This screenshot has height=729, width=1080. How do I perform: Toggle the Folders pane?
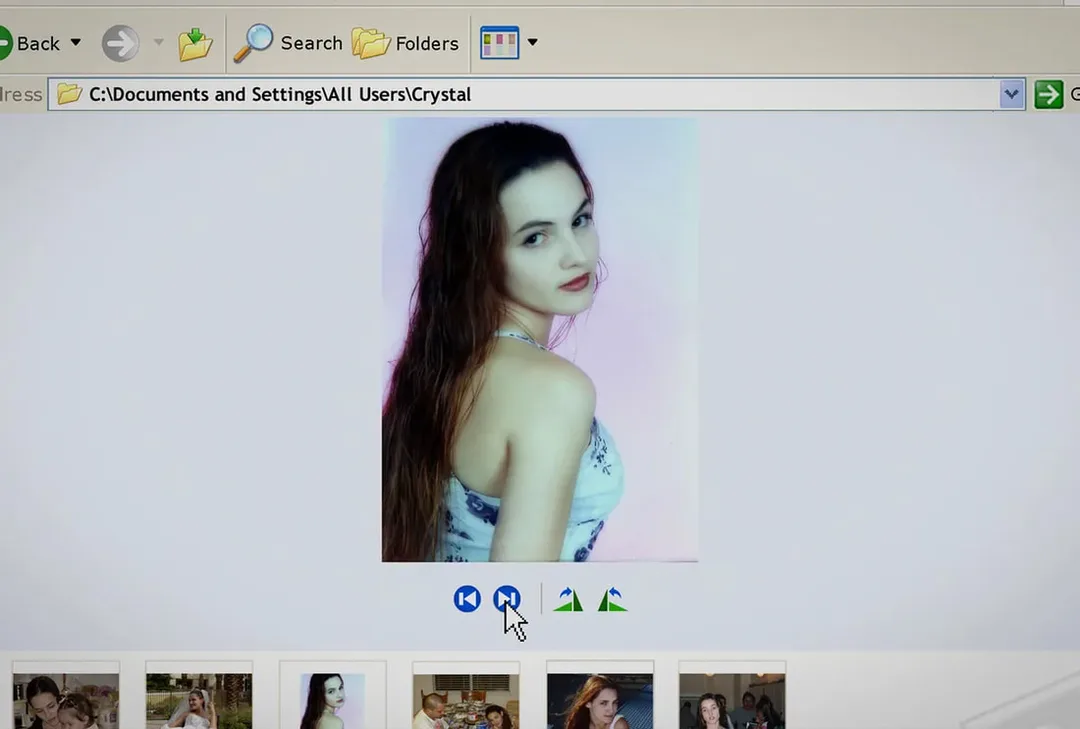pyautogui.click(x=405, y=43)
